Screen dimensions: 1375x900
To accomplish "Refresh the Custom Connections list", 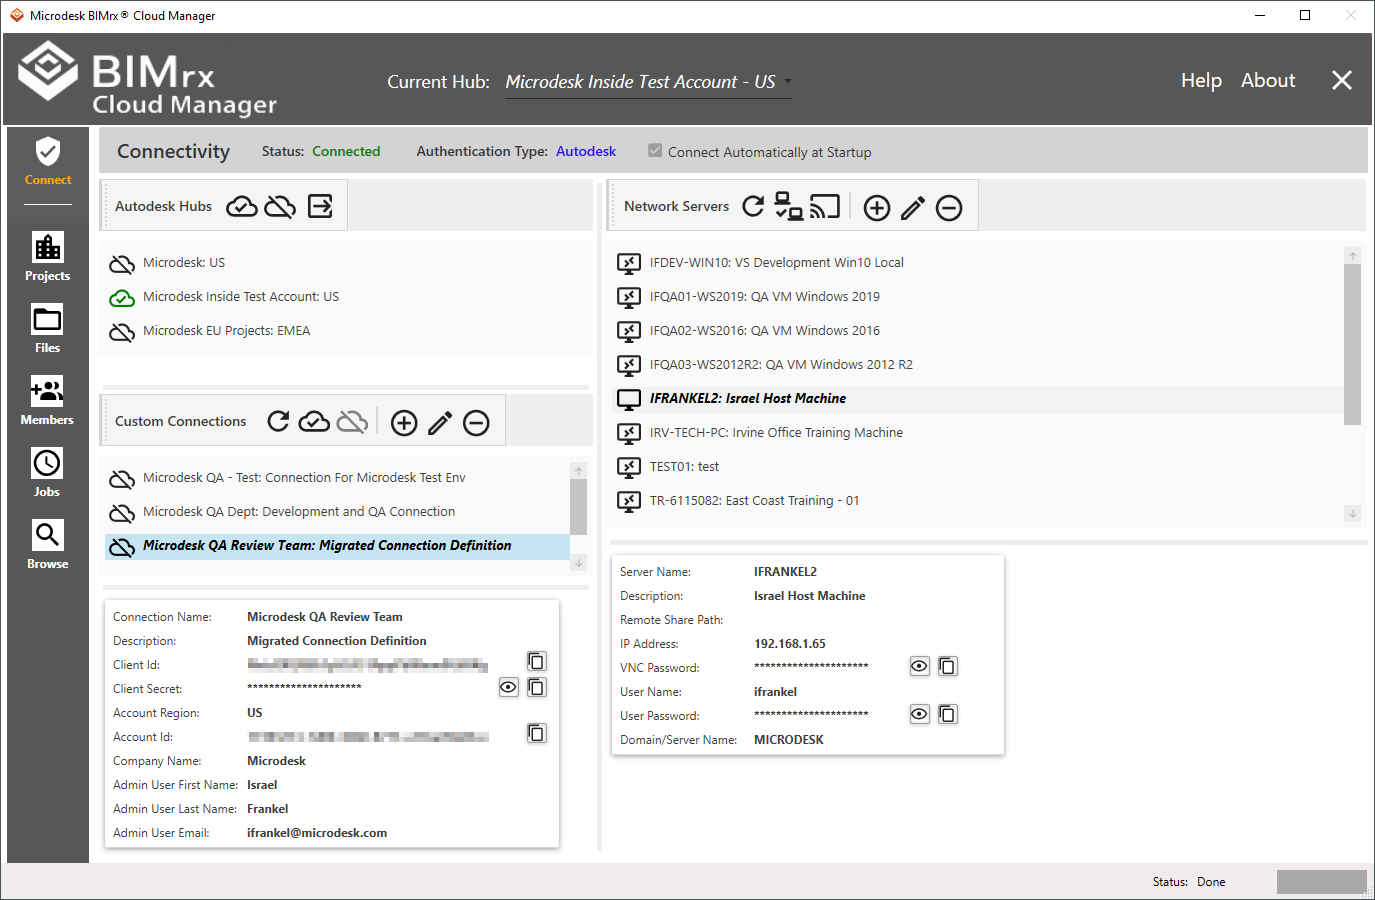I will pyautogui.click(x=279, y=421).
